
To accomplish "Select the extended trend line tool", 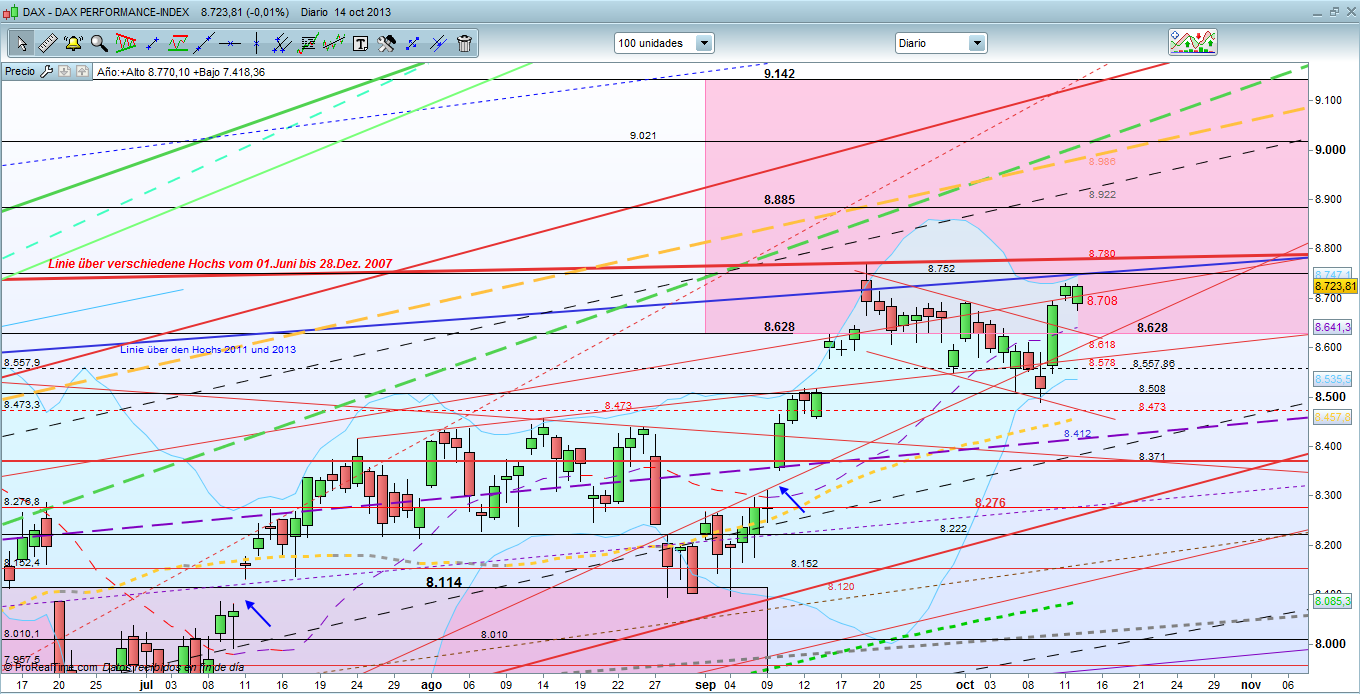I will coord(204,43).
